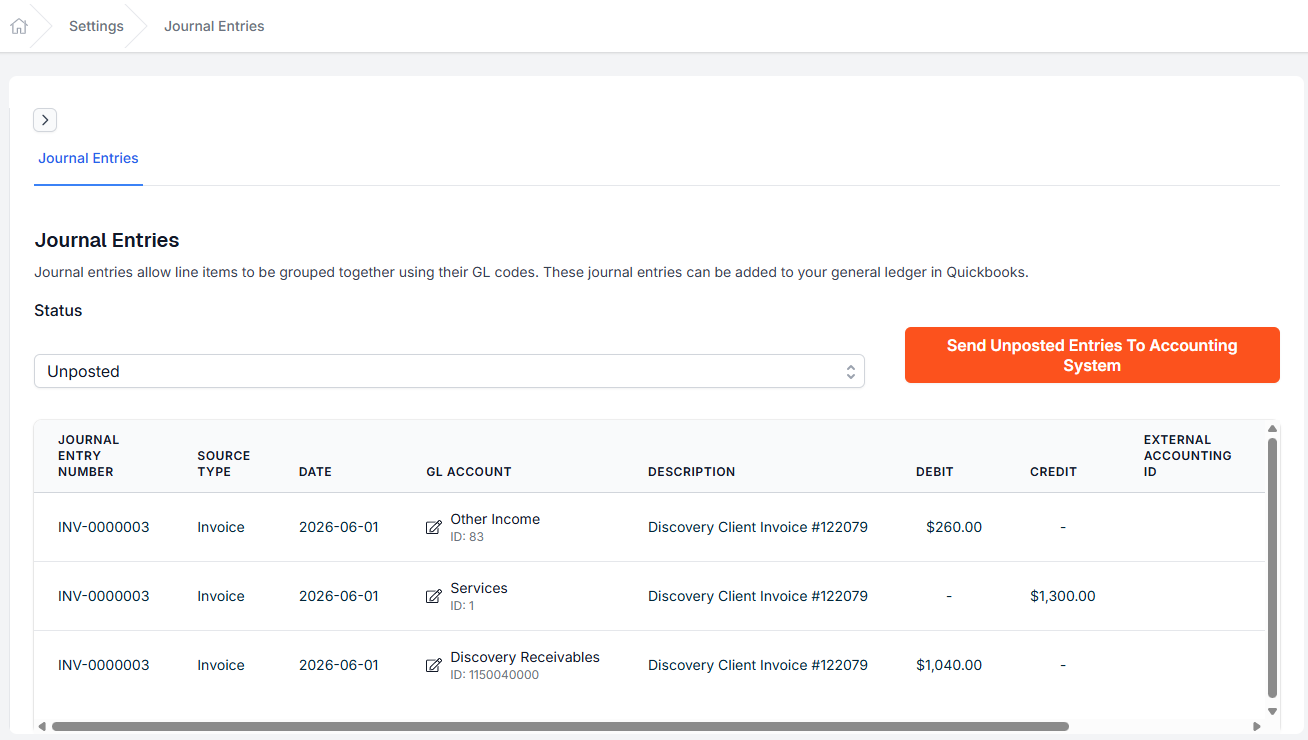The height and width of the screenshot is (740, 1308).
Task: Click the scroll-down arrow of the table
Action: (x=1272, y=711)
